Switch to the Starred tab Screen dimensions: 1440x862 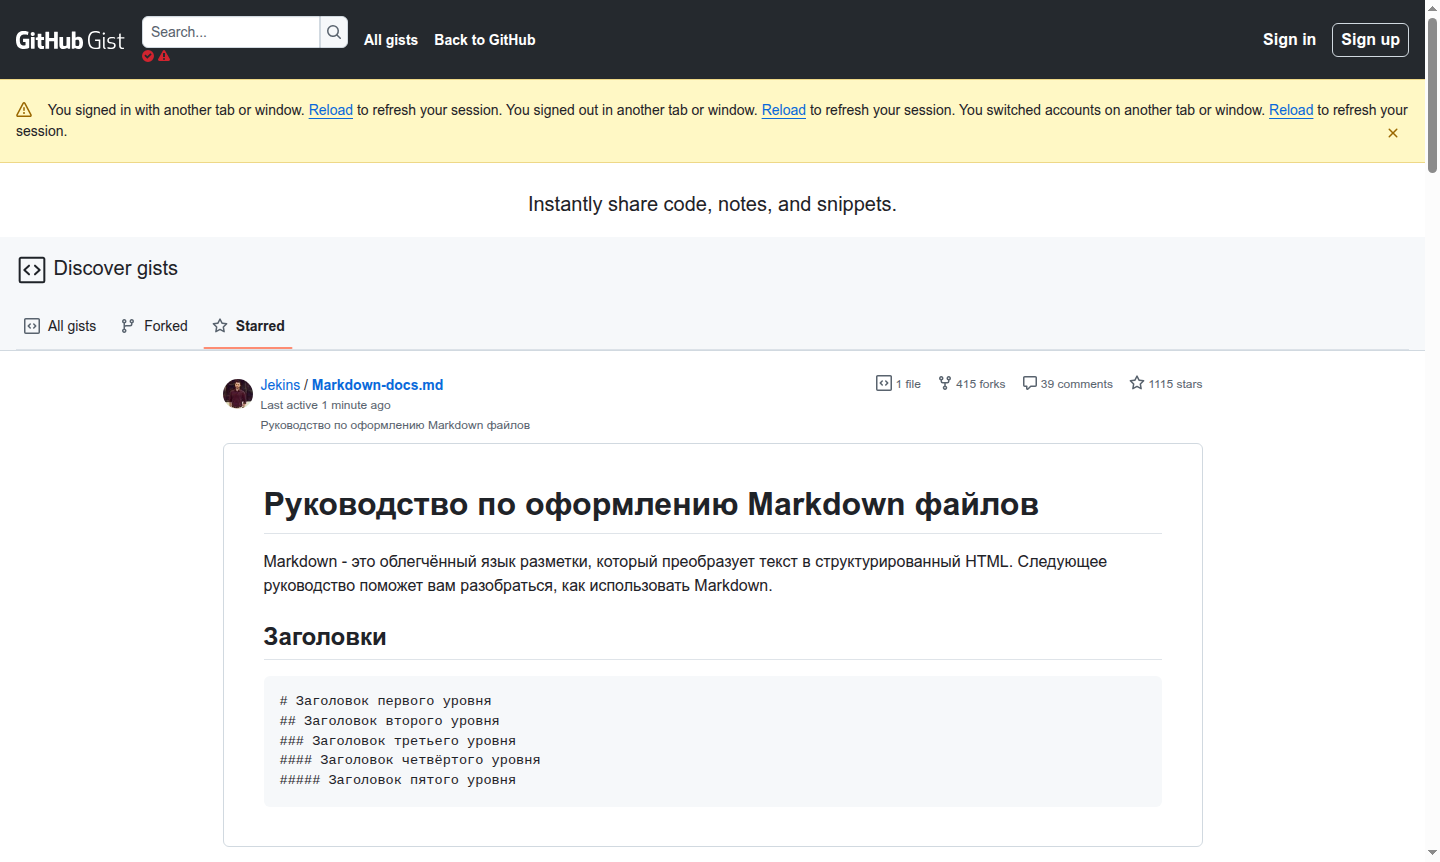pyautogui.click(x=248, y=325)
